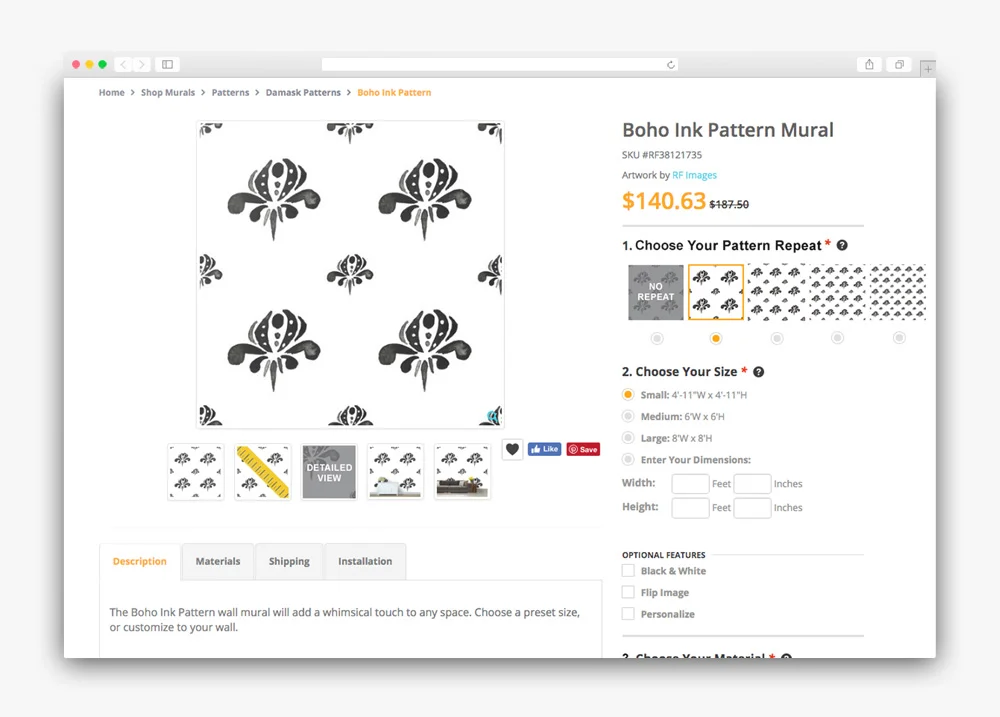1000x717 pixels.
Task: Click the SKU #RF38121735 text
Action: (662, 155)
